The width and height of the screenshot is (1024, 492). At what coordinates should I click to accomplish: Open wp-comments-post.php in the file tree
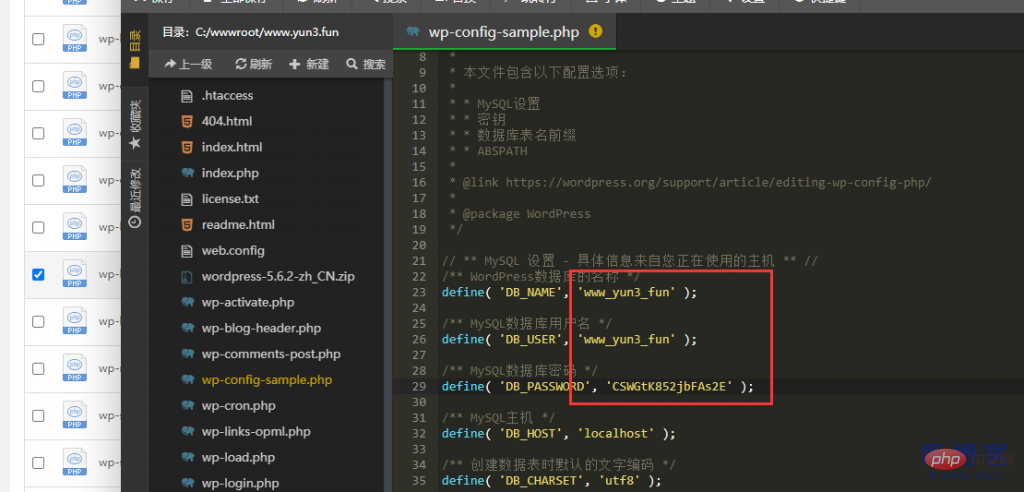coord(271,354)
